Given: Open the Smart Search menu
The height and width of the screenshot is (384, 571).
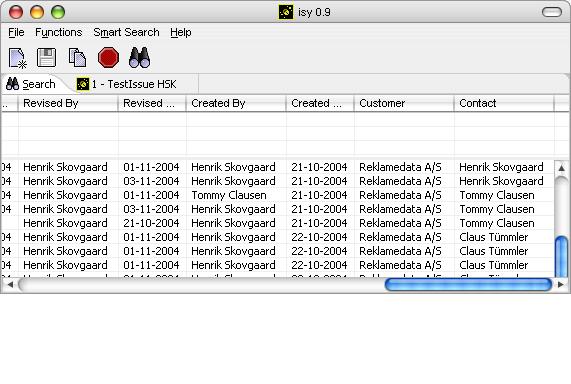Looking at the screenshot, I should pos(126,32).
